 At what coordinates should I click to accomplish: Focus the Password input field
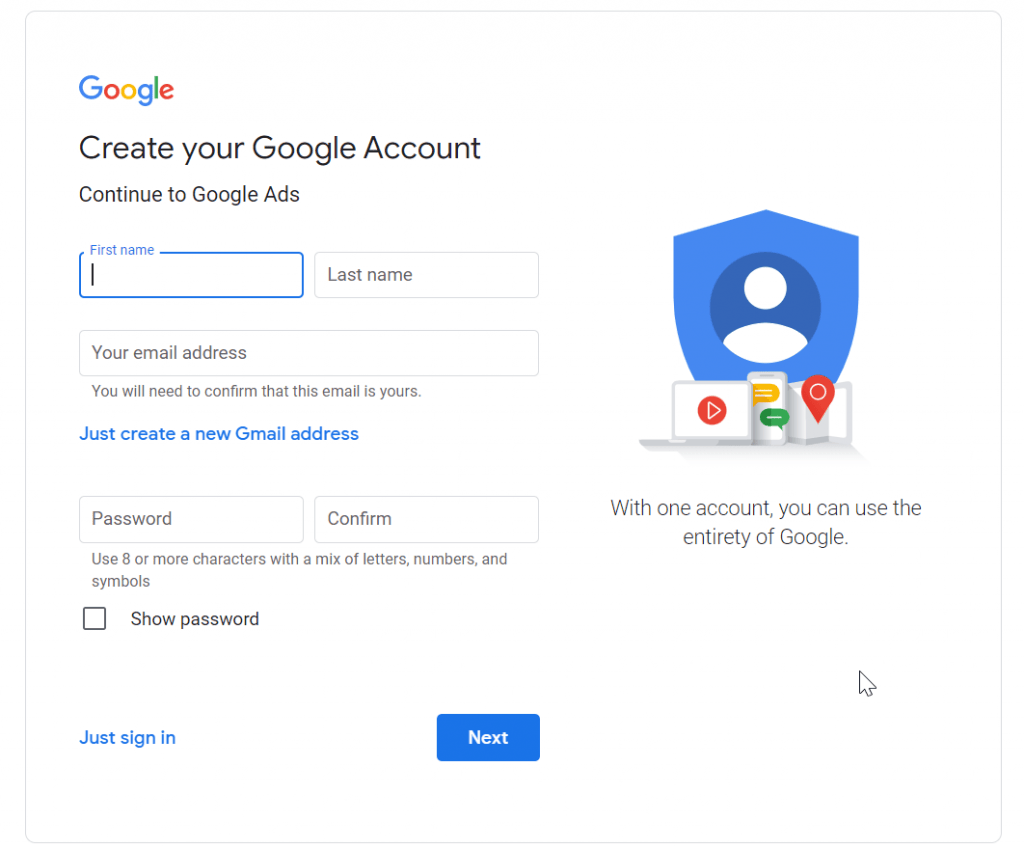pyautogui.click(x=190, y=519)
